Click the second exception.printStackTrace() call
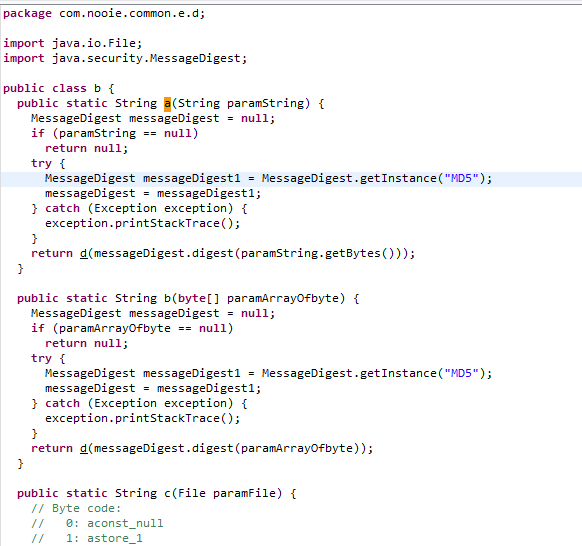 [143, 418]
